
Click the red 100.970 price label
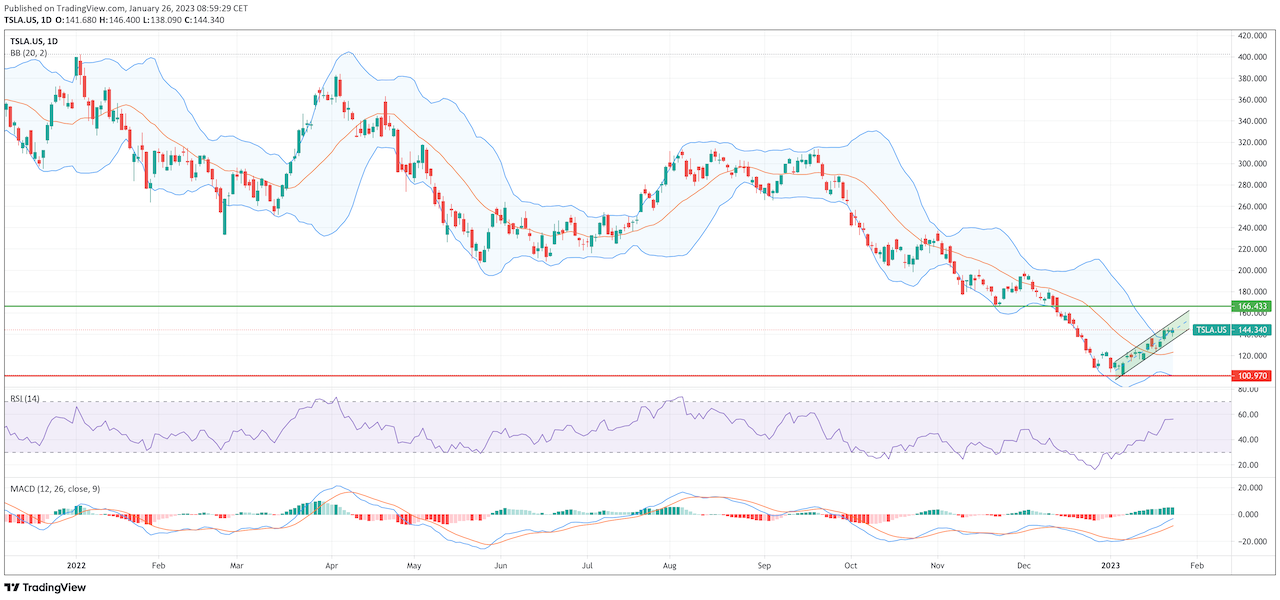(1252, 376)
